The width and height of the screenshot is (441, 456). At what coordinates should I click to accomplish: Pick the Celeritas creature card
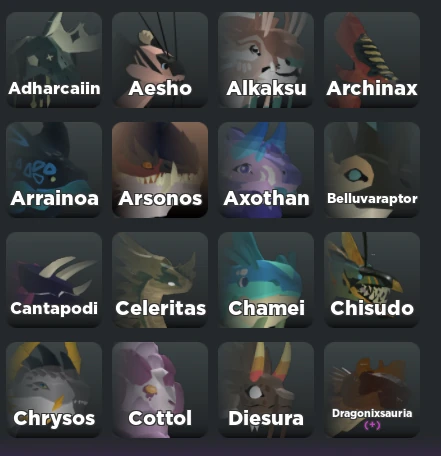coord(160,280)
